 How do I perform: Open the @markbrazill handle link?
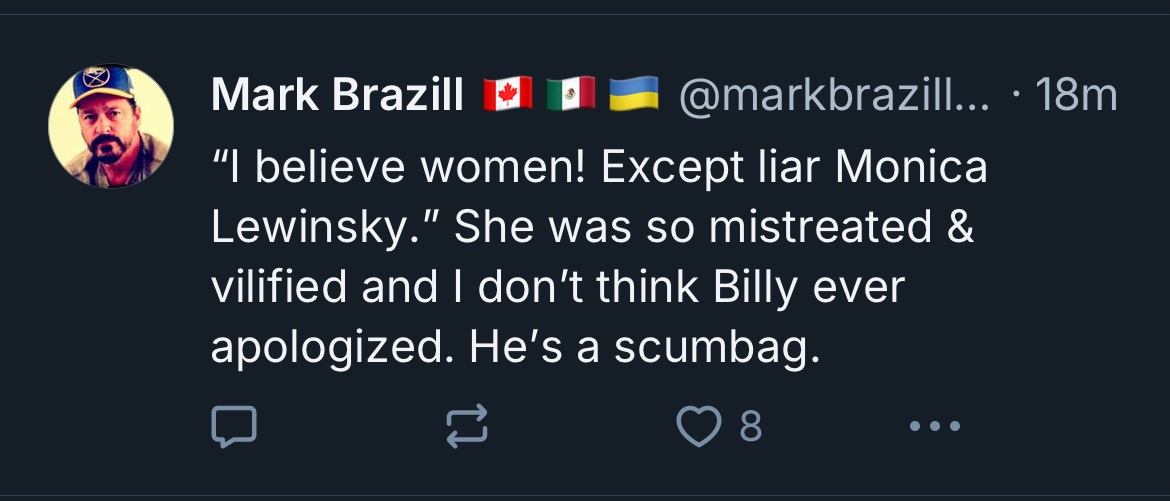(834, 96)
